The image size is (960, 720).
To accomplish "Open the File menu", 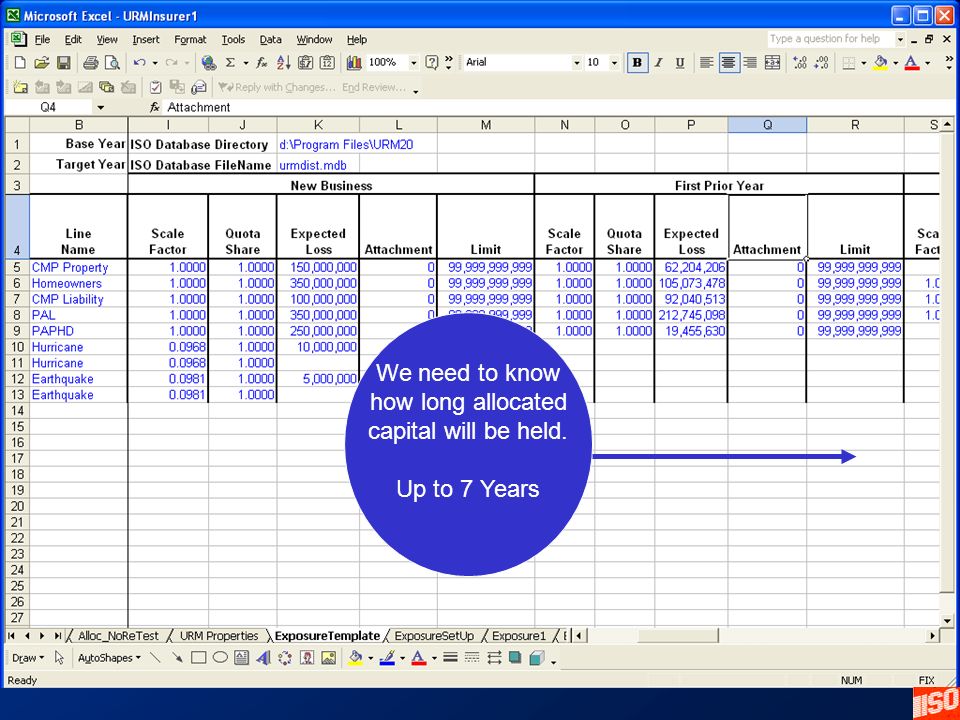I will [x=42, y=40].
